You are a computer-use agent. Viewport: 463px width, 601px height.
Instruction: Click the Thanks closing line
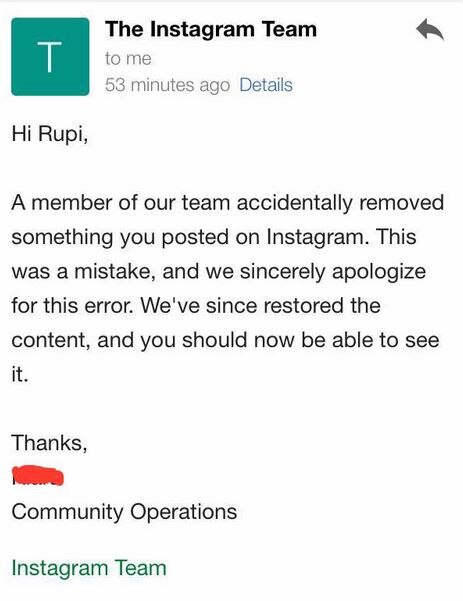click(49, 443)
